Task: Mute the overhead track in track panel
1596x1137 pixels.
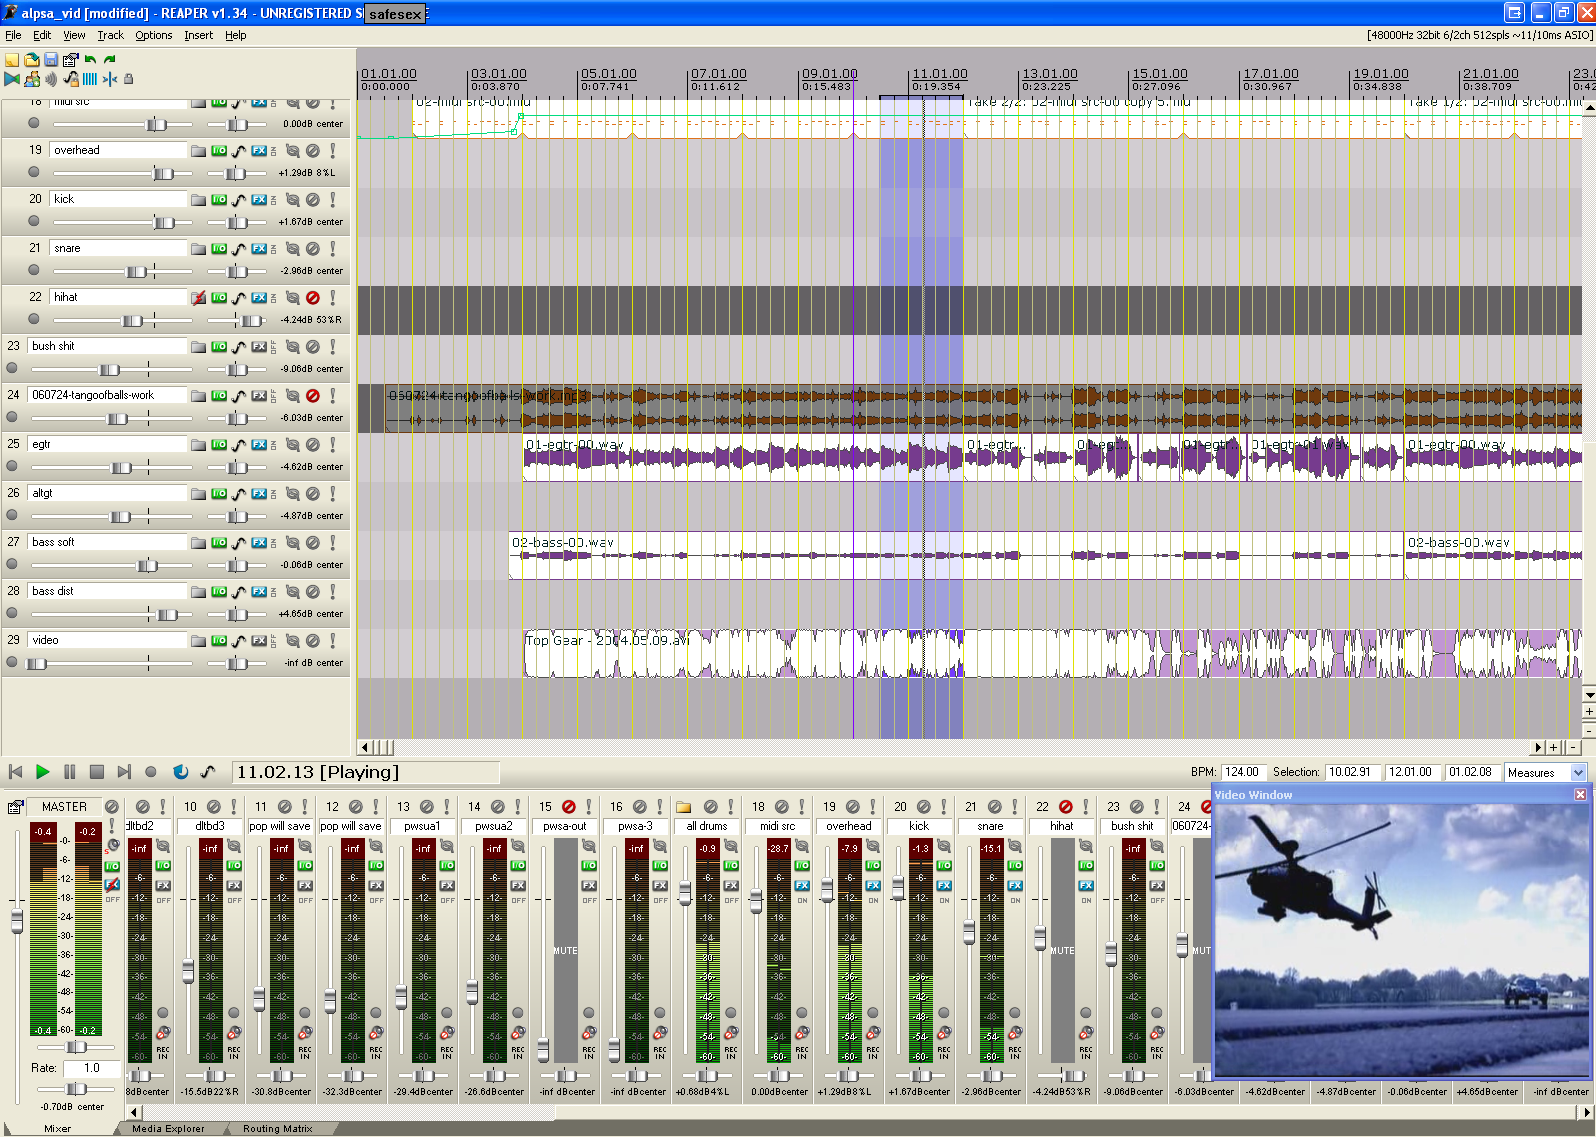Action: coord(313,151)
